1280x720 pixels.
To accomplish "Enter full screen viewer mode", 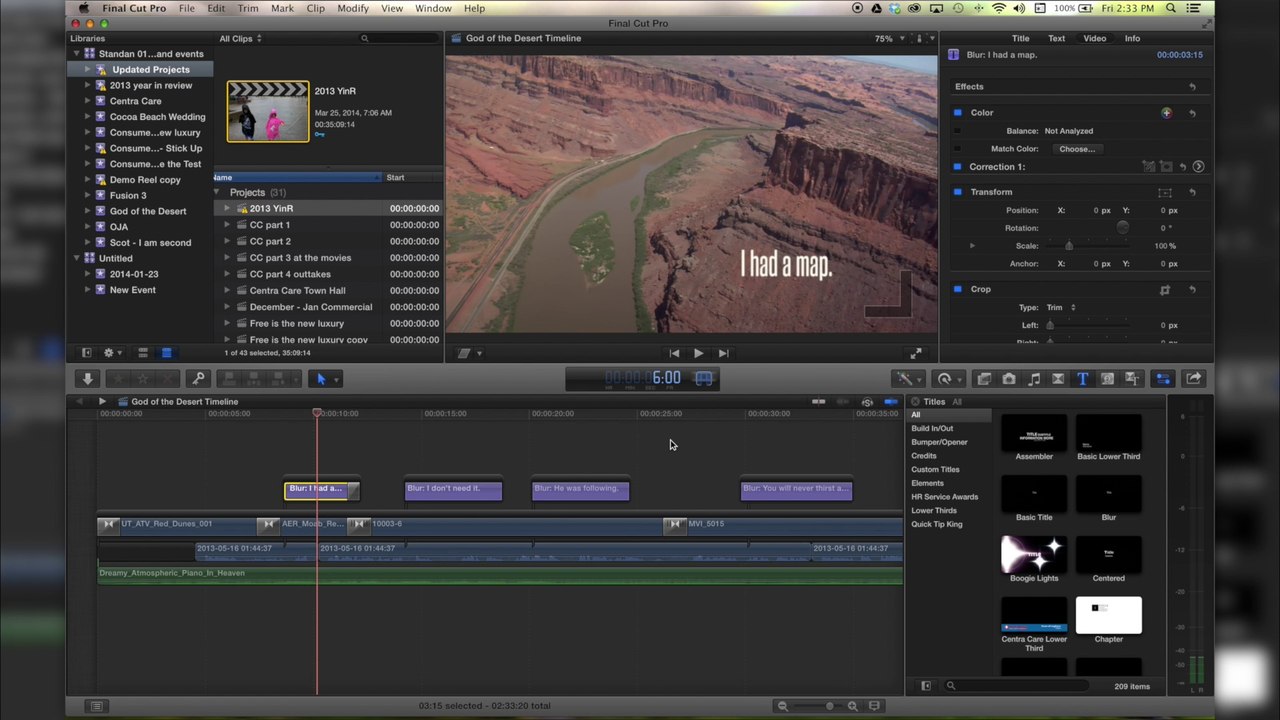I will point(916,353).
